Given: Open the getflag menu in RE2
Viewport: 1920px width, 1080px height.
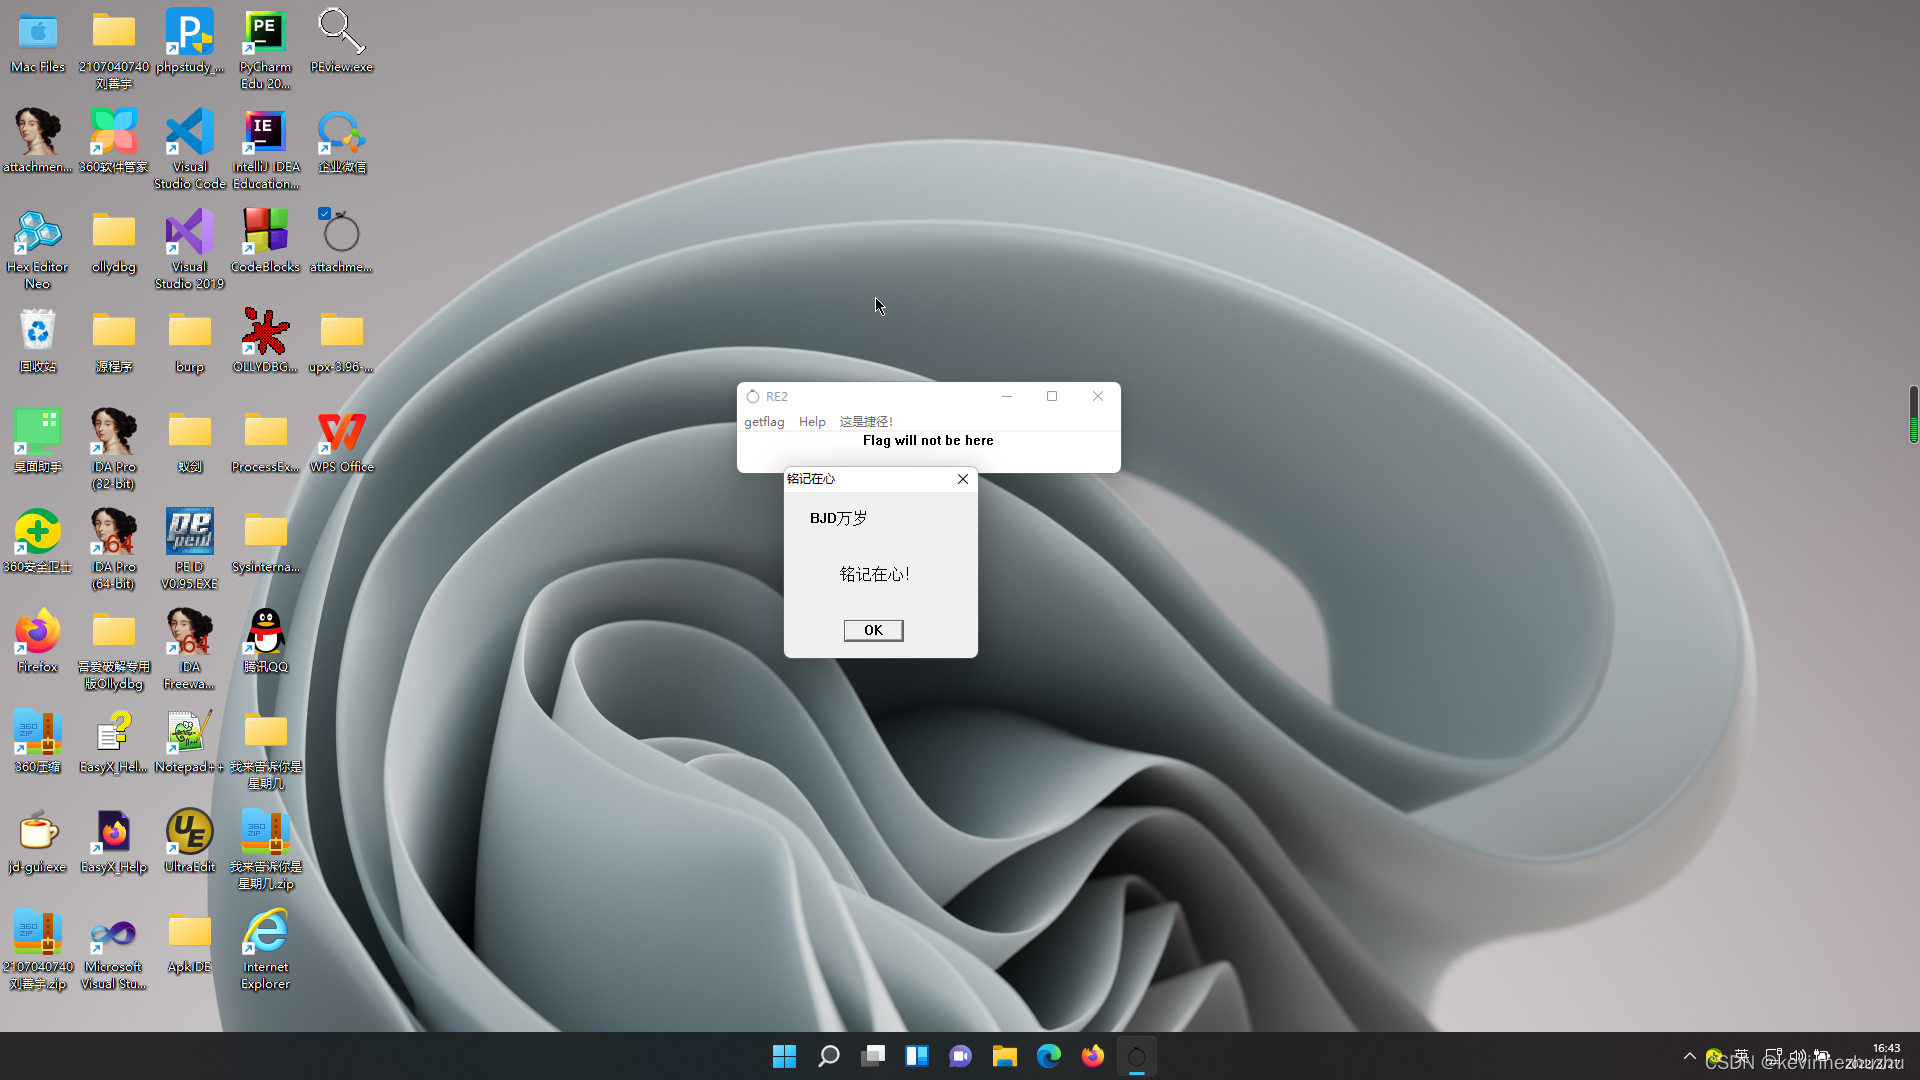Looking at the screenshot, I should [x=764, y=422].
